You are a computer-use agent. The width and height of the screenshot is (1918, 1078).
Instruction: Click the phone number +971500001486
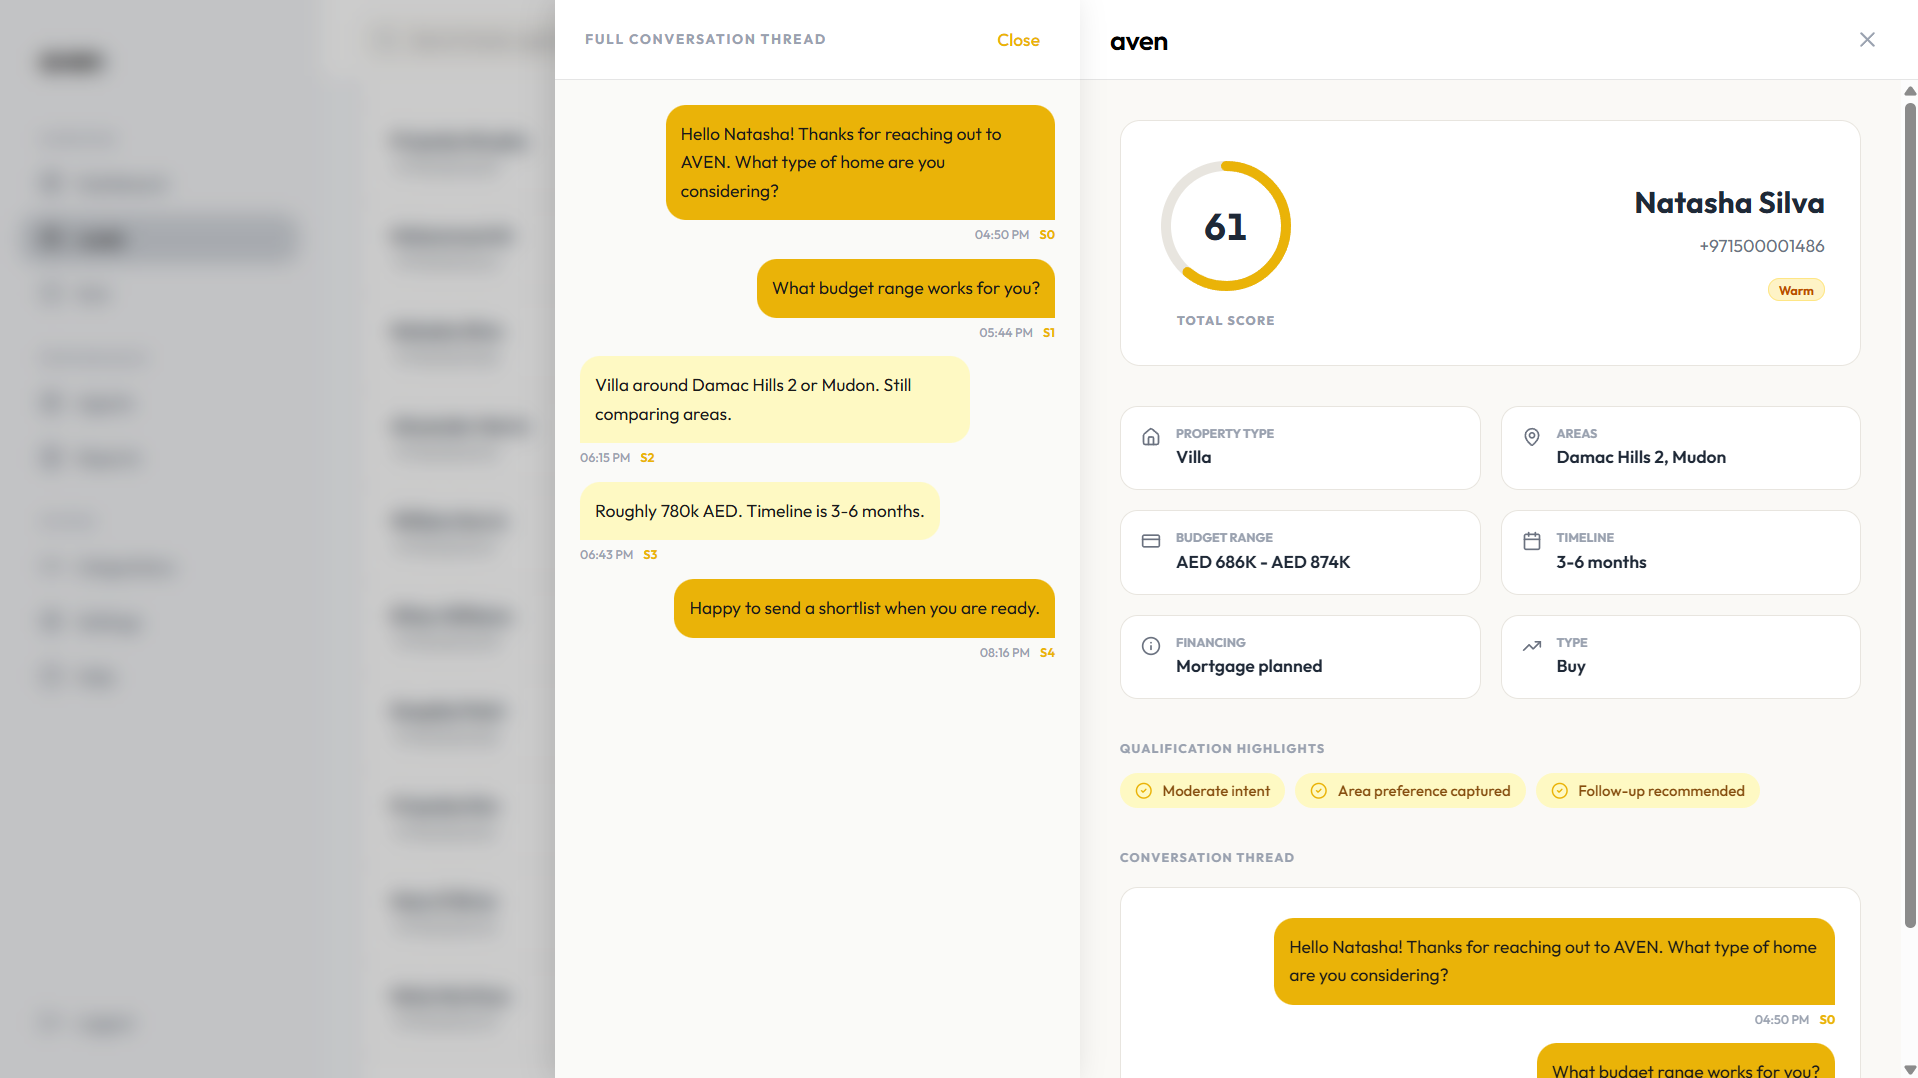1761,246
